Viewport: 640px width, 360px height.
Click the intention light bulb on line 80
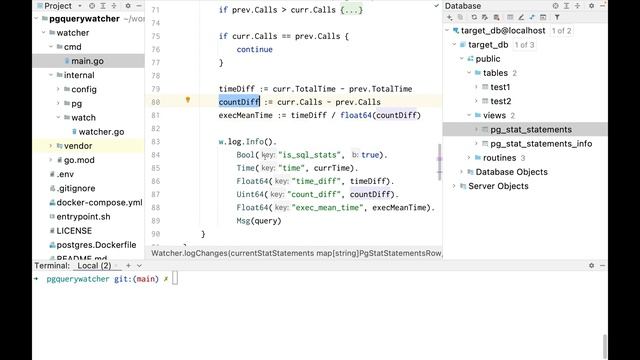click(x=188, y=100)
